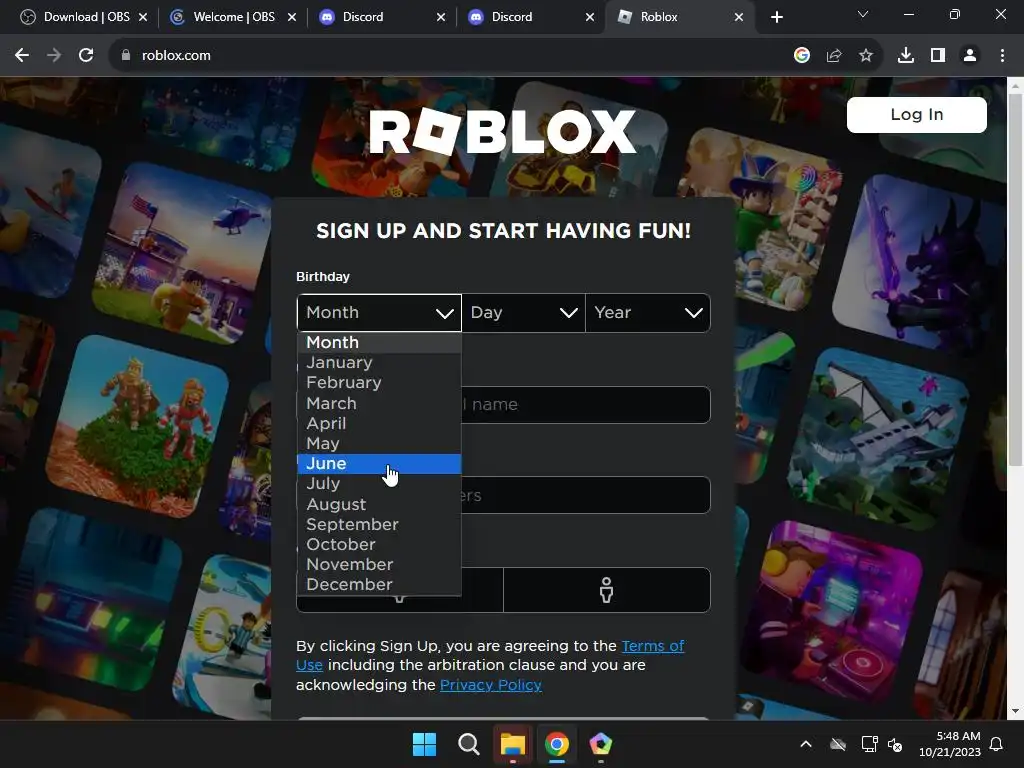Viewport: 1024px width, 768px height.
Task: Click the share page icon
Action: pyautogui.click(x=834, y=56)
